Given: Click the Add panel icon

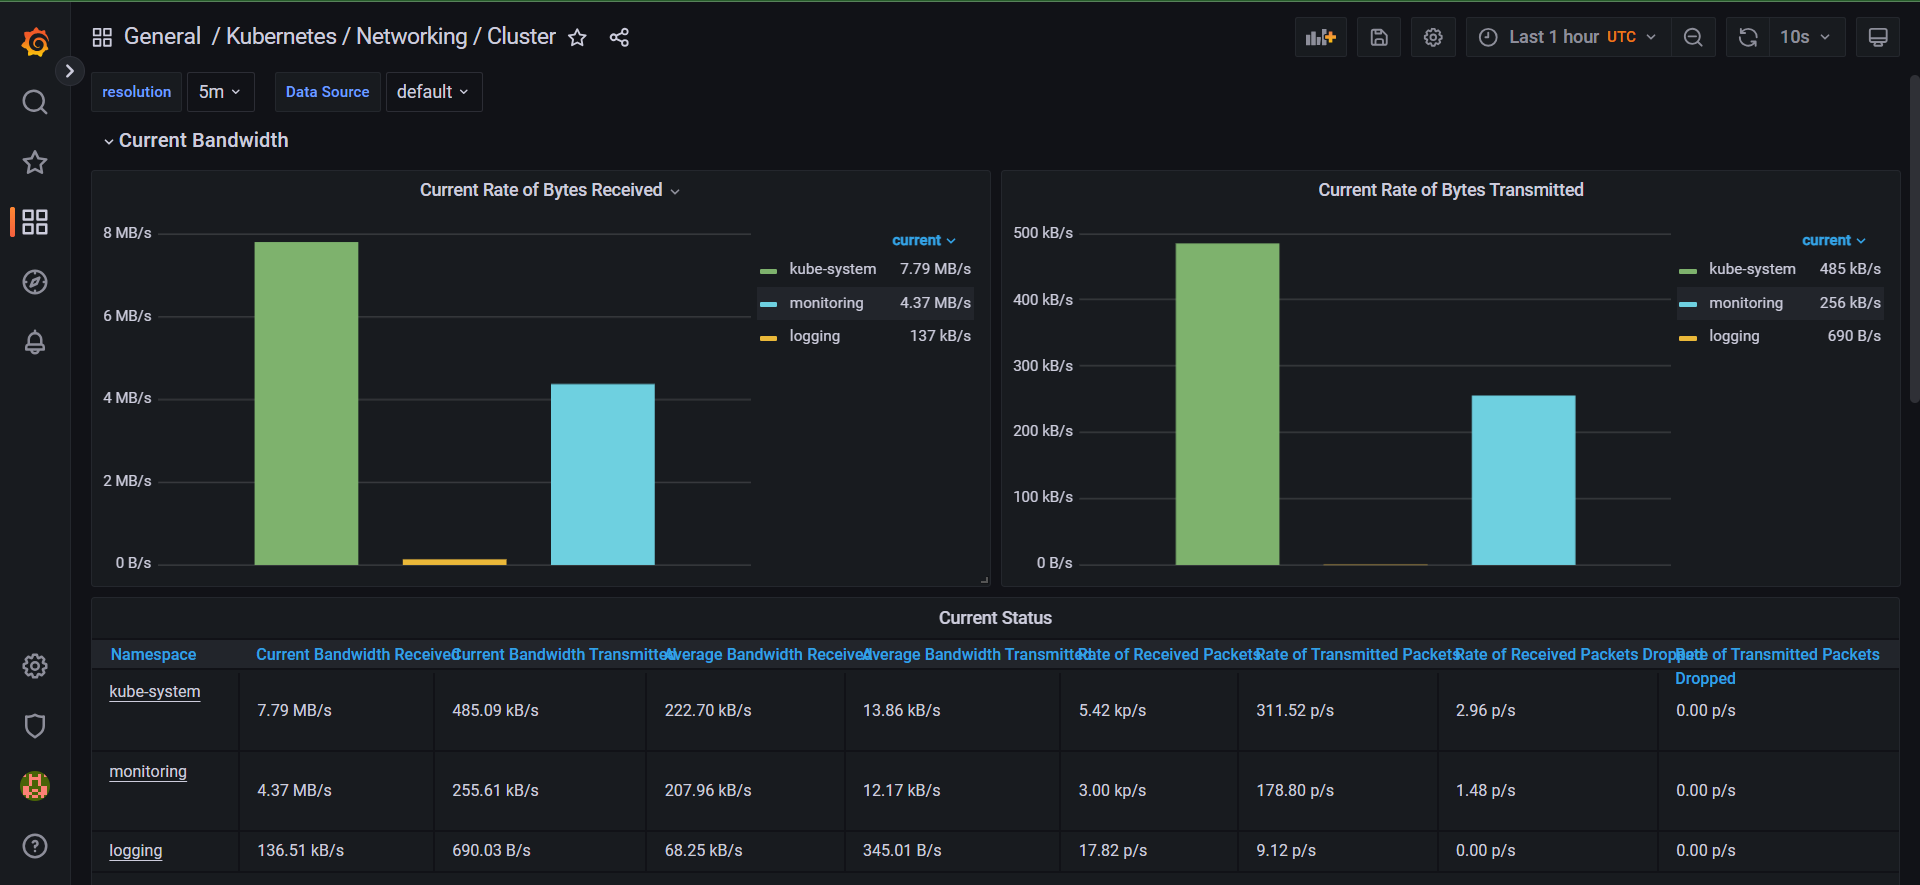Looking at the screenshot, I should 1321,37.
